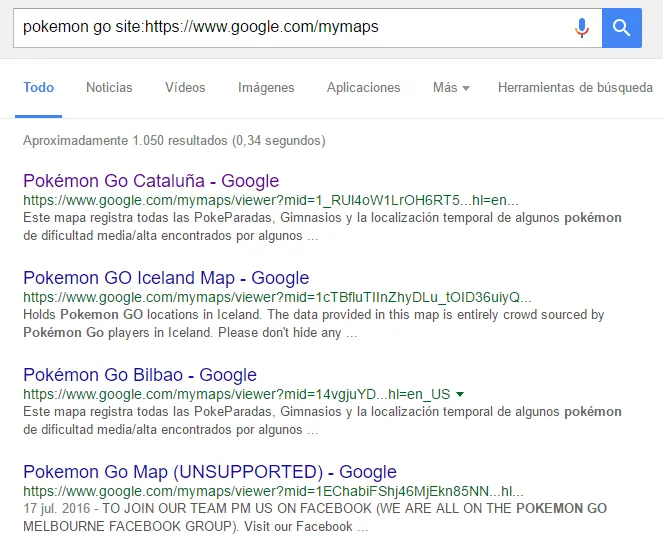Open the Pokemon GO Iceland Map result
663x548 pixels.
[x=166, y=278]
